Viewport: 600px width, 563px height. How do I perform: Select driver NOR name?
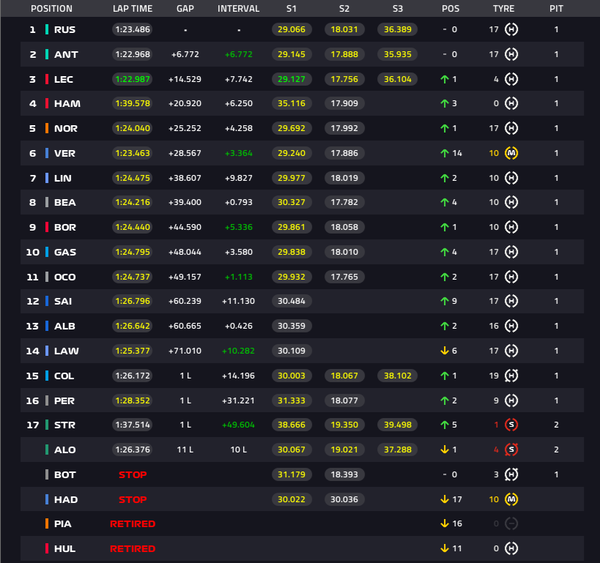[x=66, y=128]
